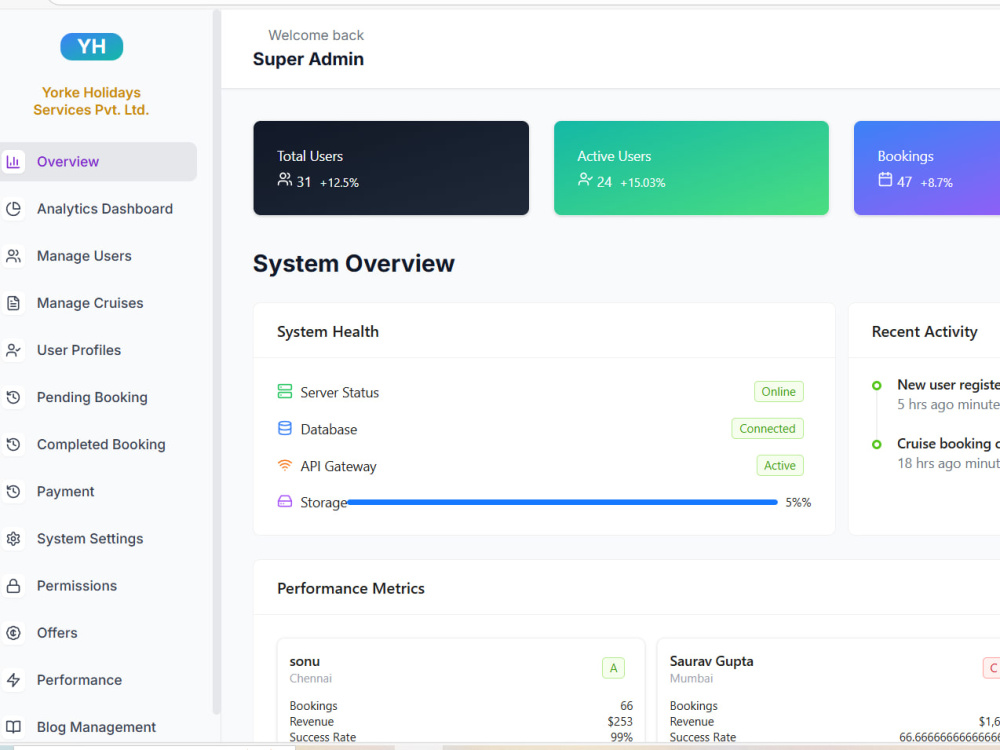Click the Storage drive icon
The height and width of the screenshot is (750, 1000).
click(x=284, y=501)
